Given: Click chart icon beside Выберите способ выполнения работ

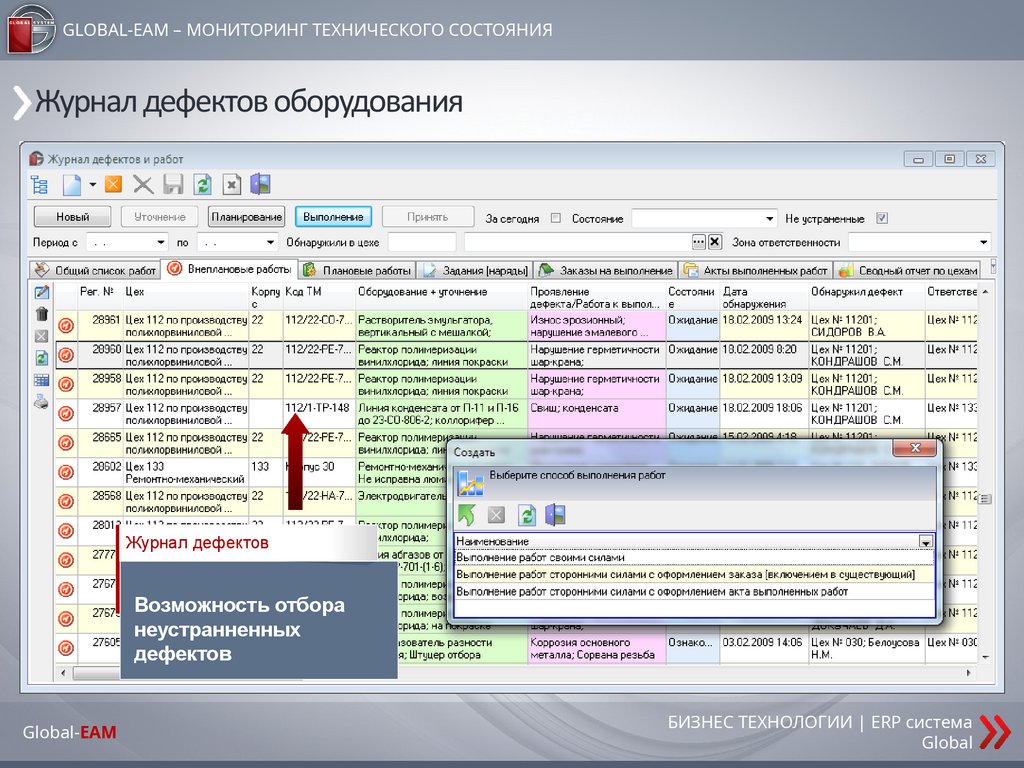Looking at the screenshot, I should [x=471, y=485].
